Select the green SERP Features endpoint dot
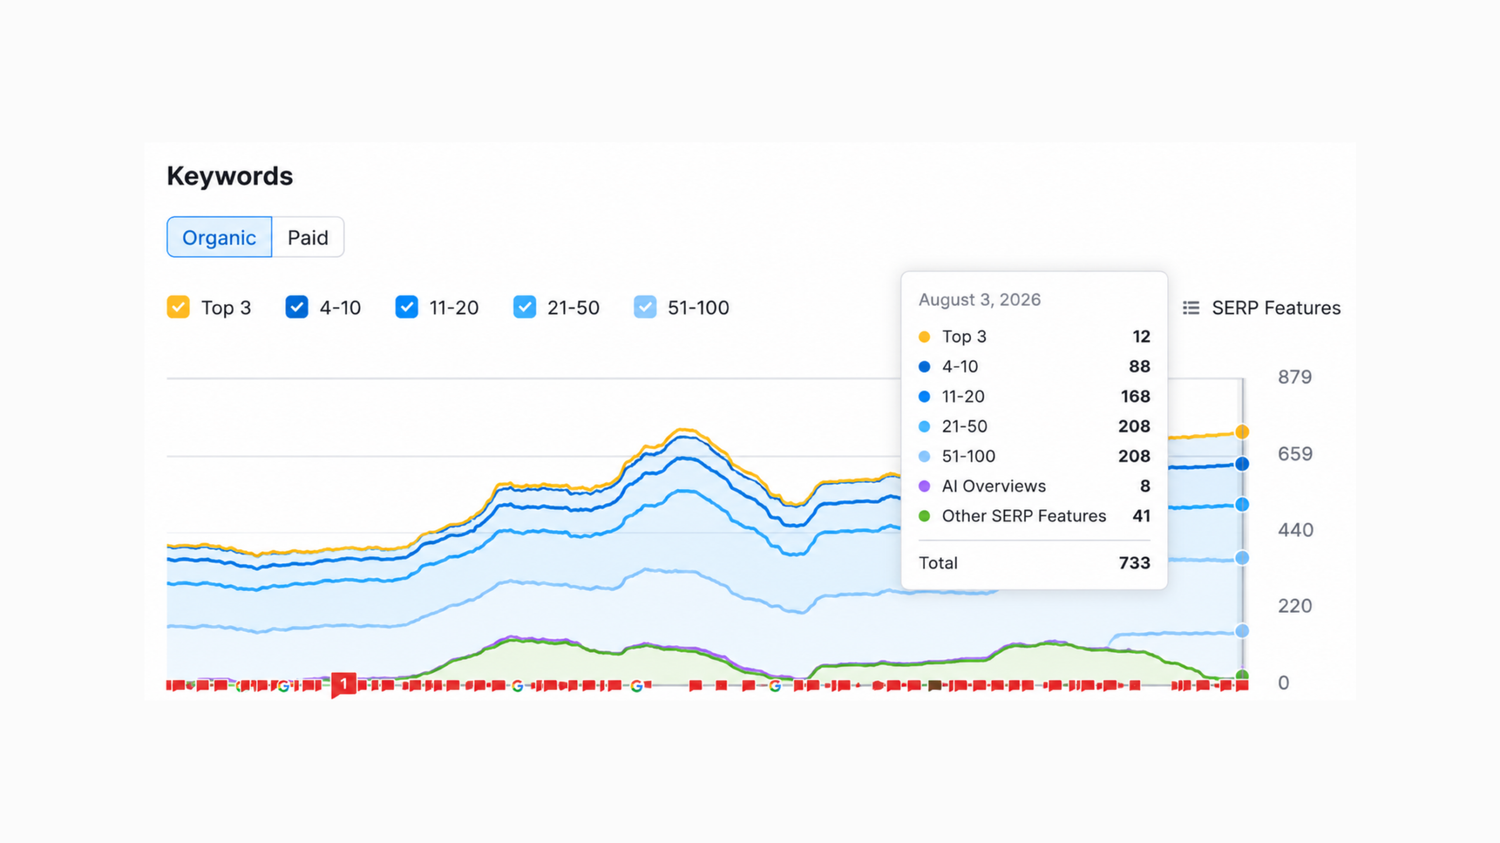This screenshot has height=843, width=1500. point(1242,677)
